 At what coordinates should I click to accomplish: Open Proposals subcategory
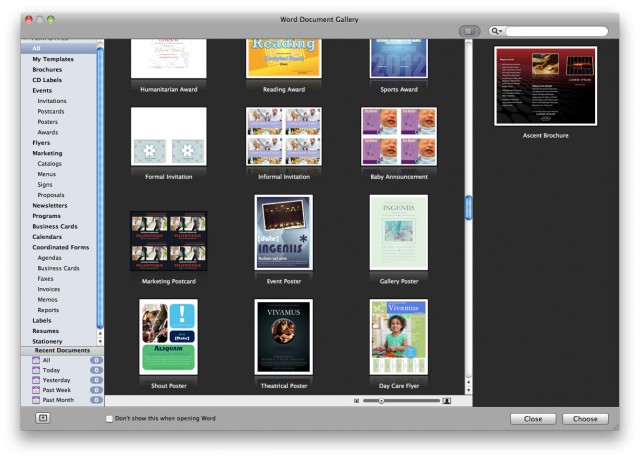point(51,195)
